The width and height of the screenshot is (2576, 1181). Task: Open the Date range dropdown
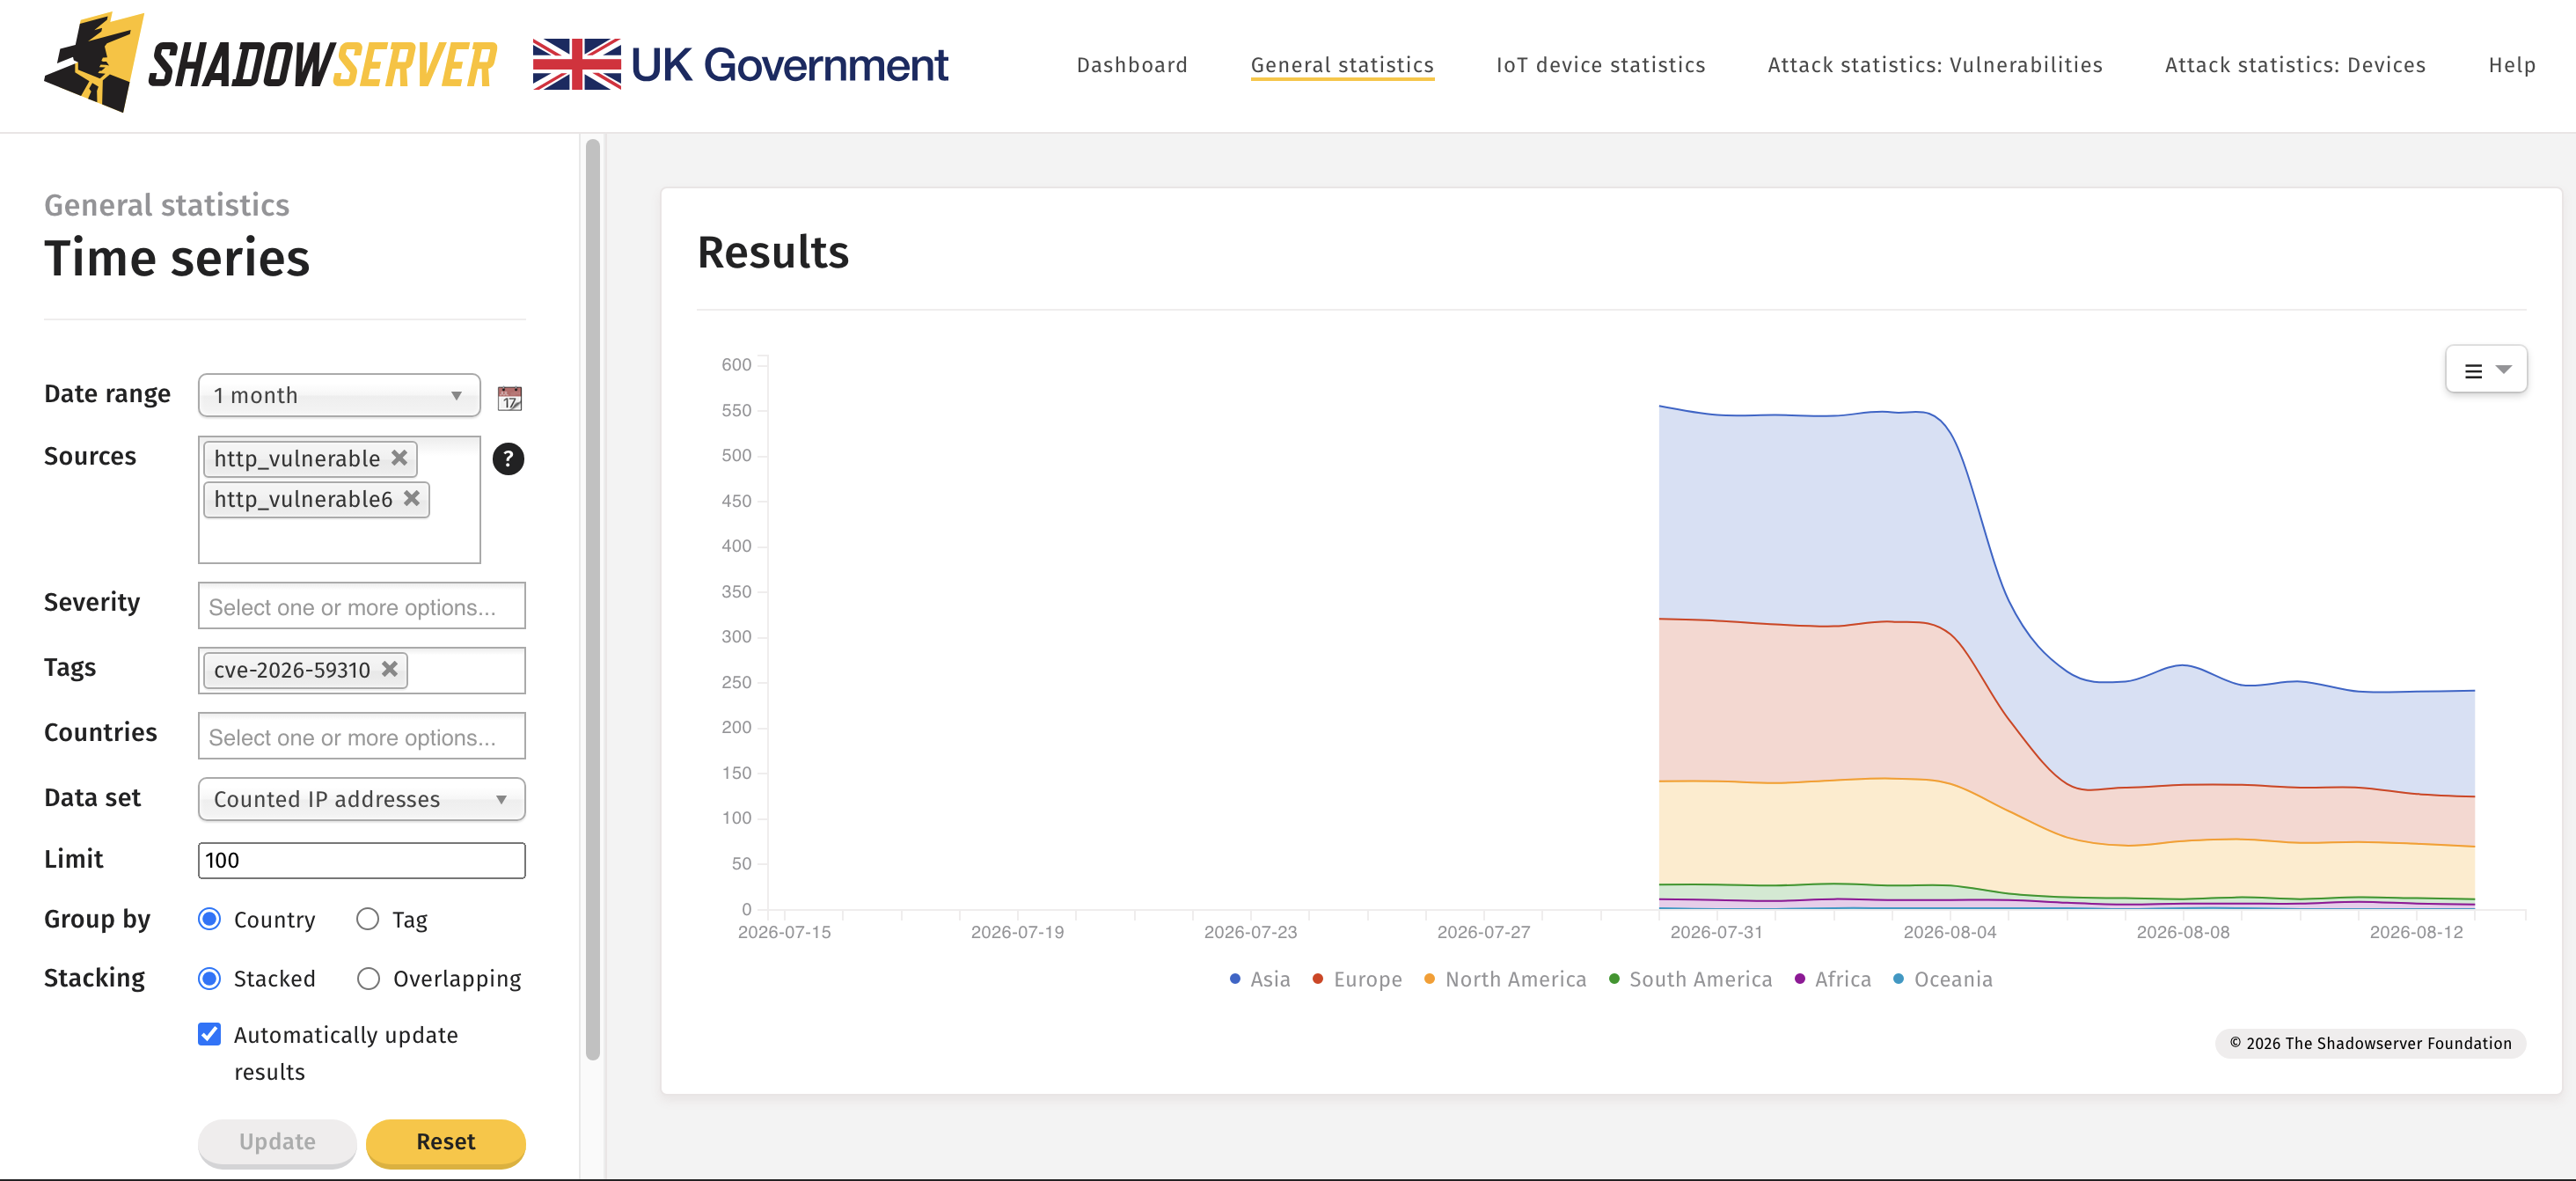pos(339,395)
